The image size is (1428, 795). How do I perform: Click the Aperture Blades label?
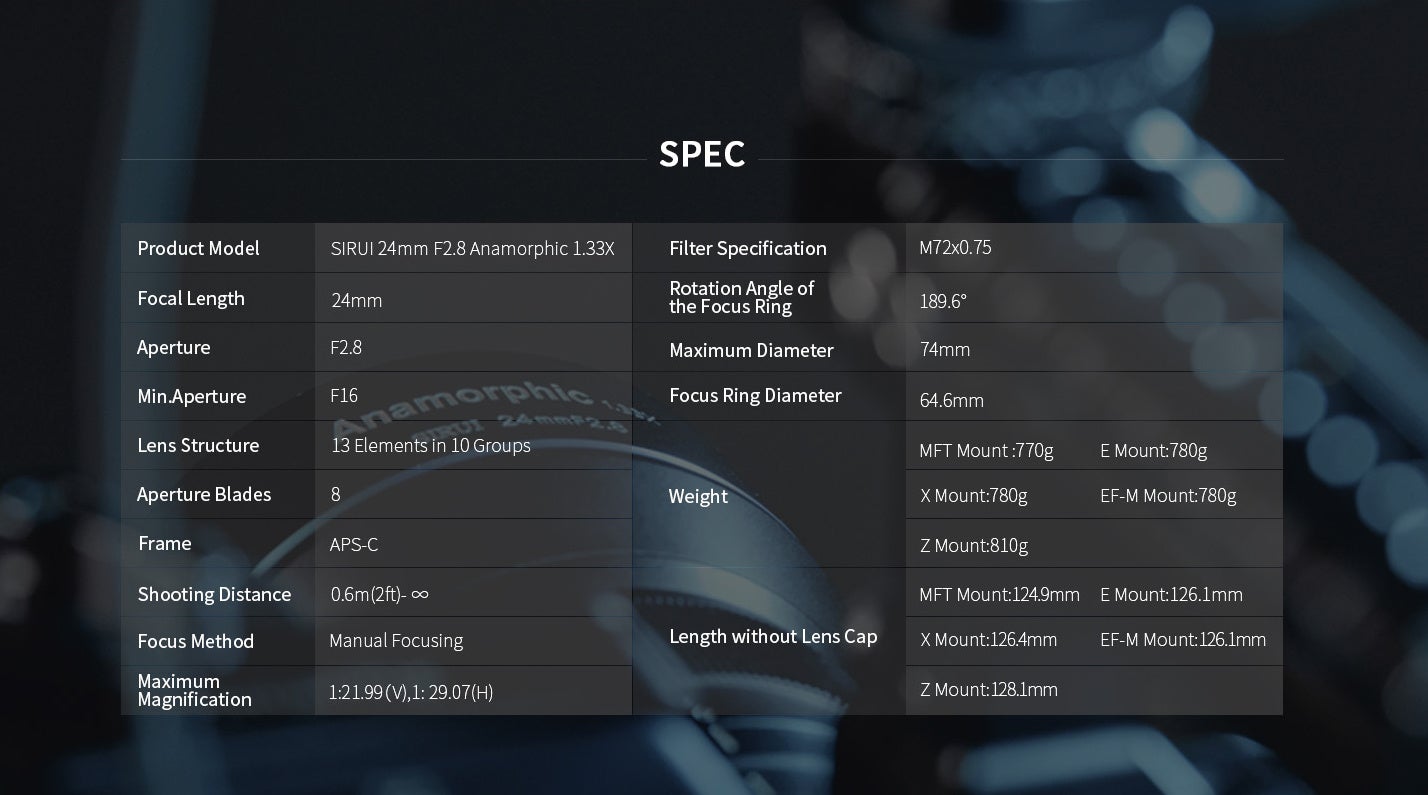click(204, 494)
